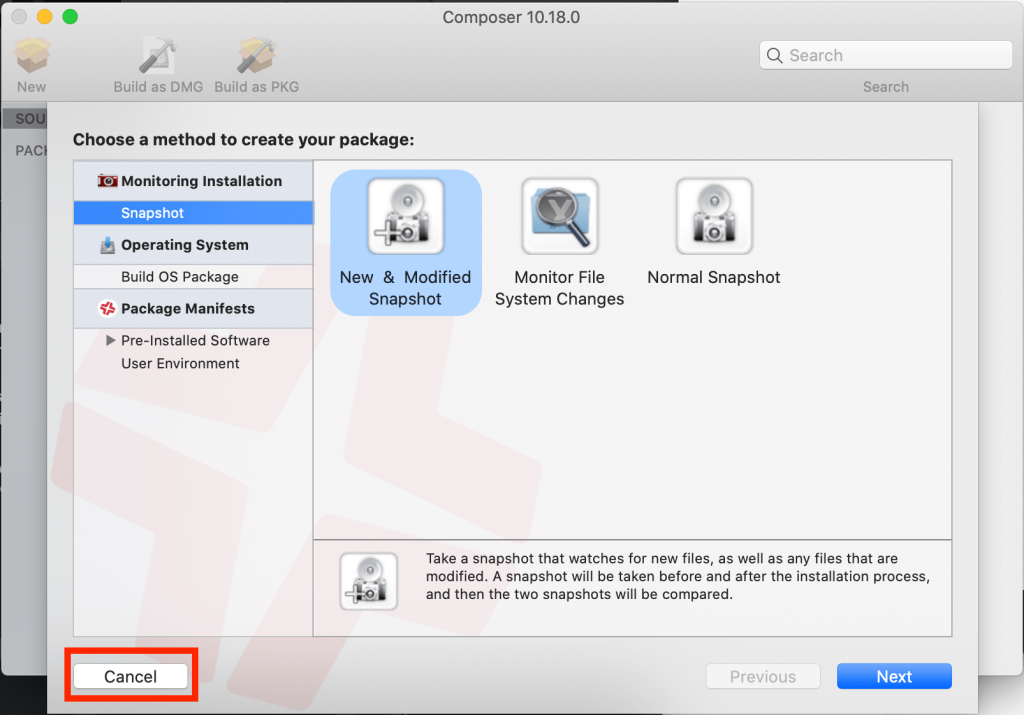
Task: Click the Previous button
Action: [x=763, y=676]
